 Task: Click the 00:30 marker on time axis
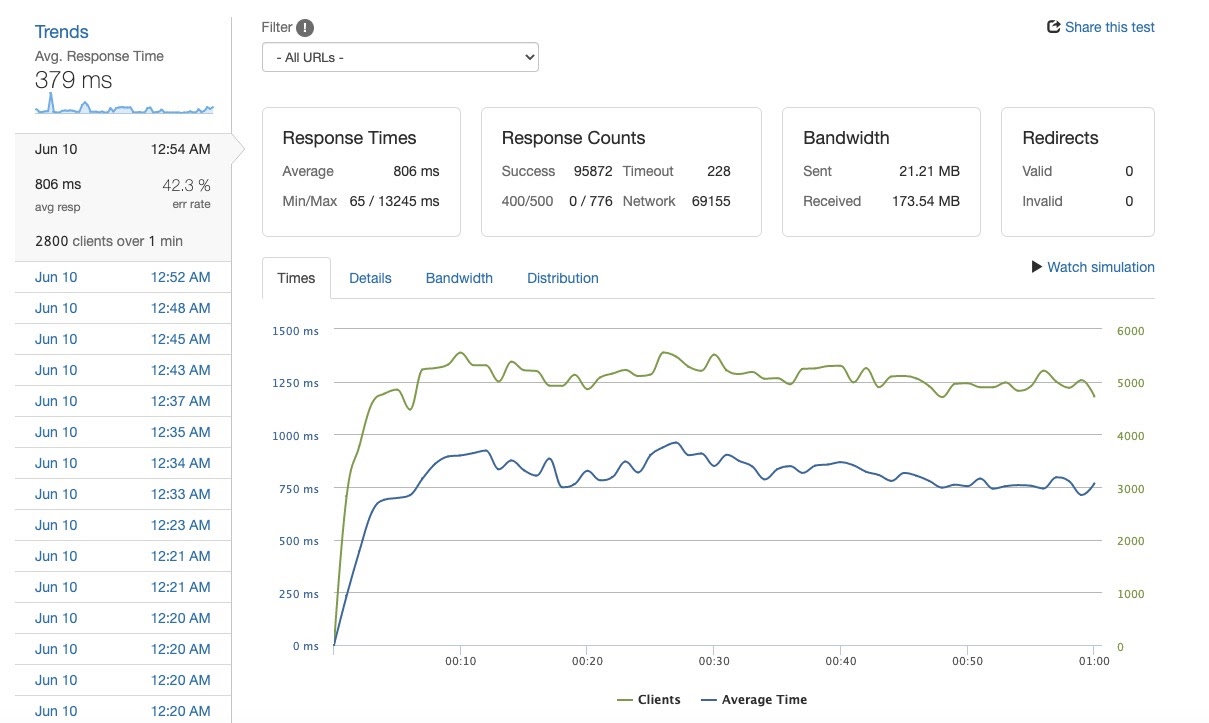tap(713, 662)
